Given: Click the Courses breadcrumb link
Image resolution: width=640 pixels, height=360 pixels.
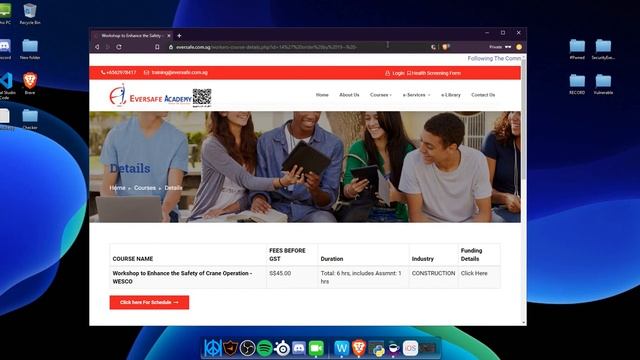Looking at the screenshot, I should pyautogui.click(x=145, y=188).
